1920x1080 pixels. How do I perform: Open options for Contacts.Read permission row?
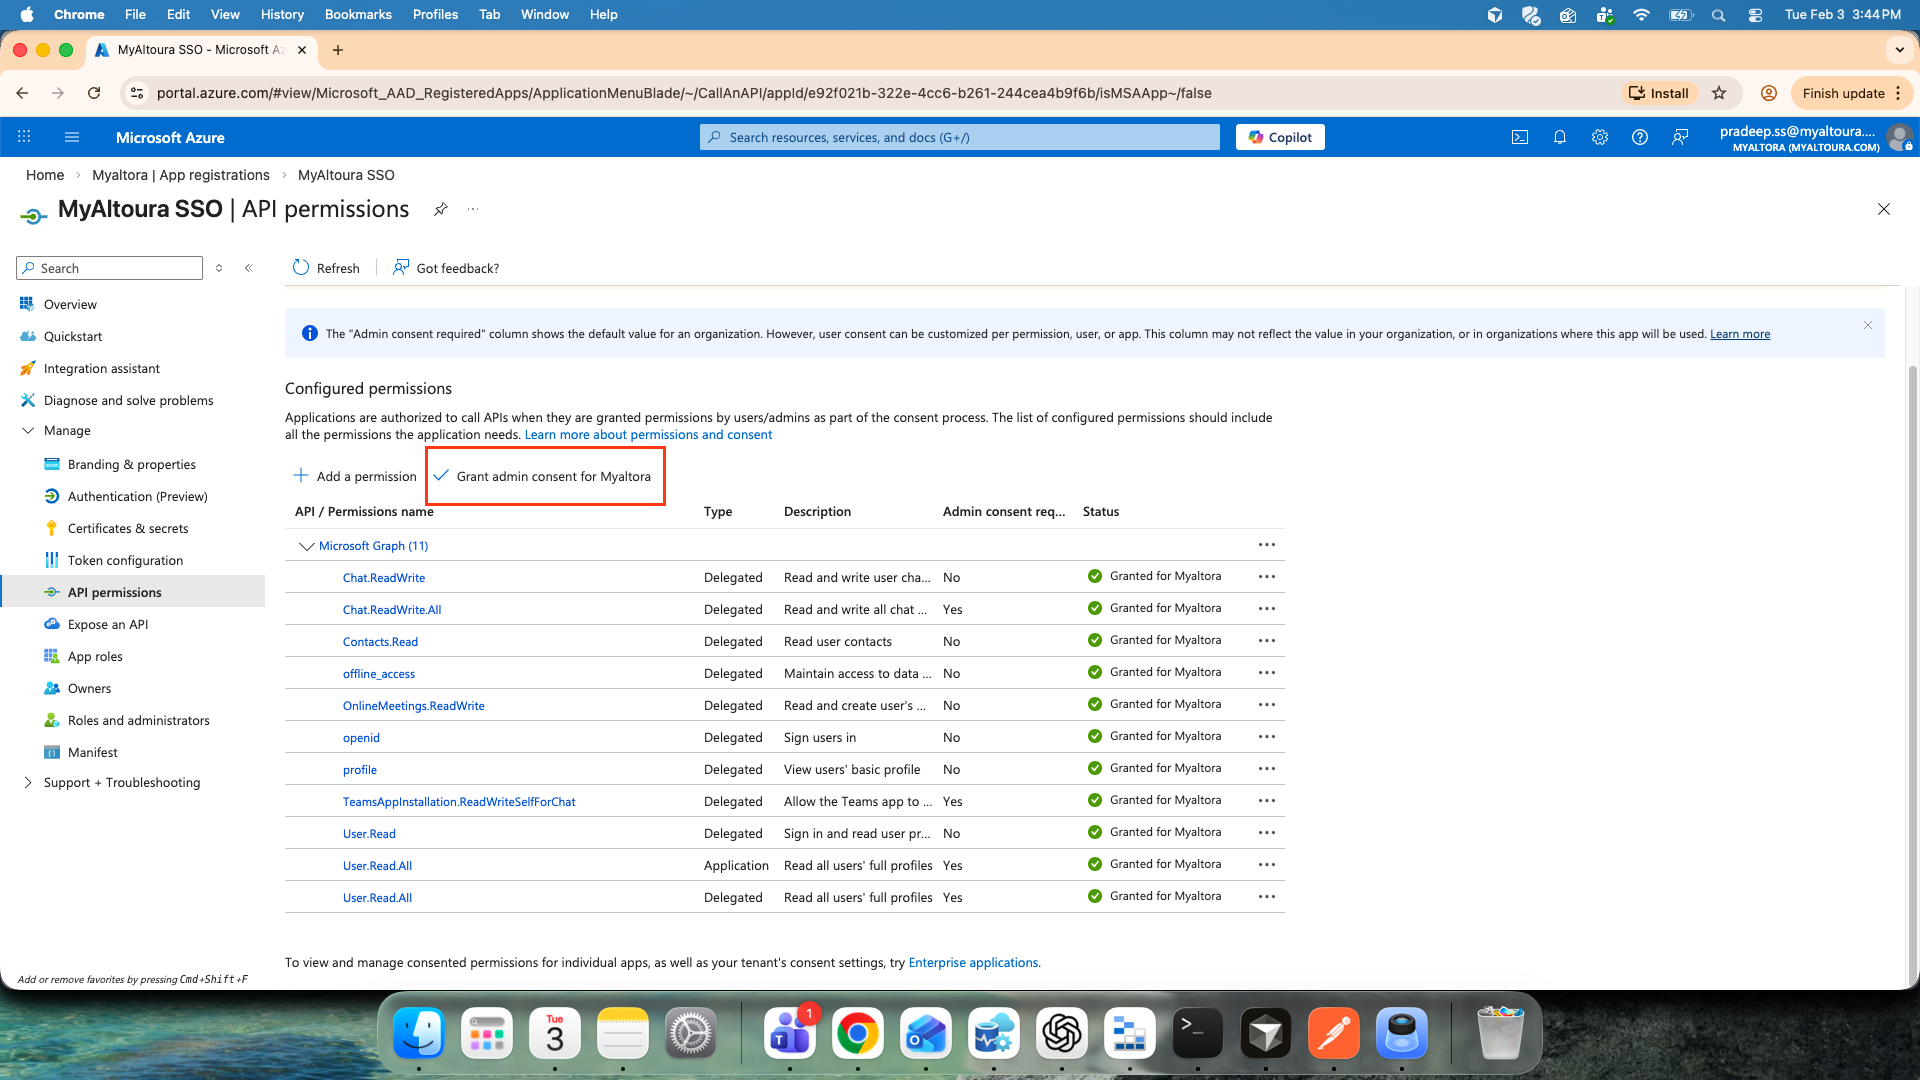tap(1267, 641)
